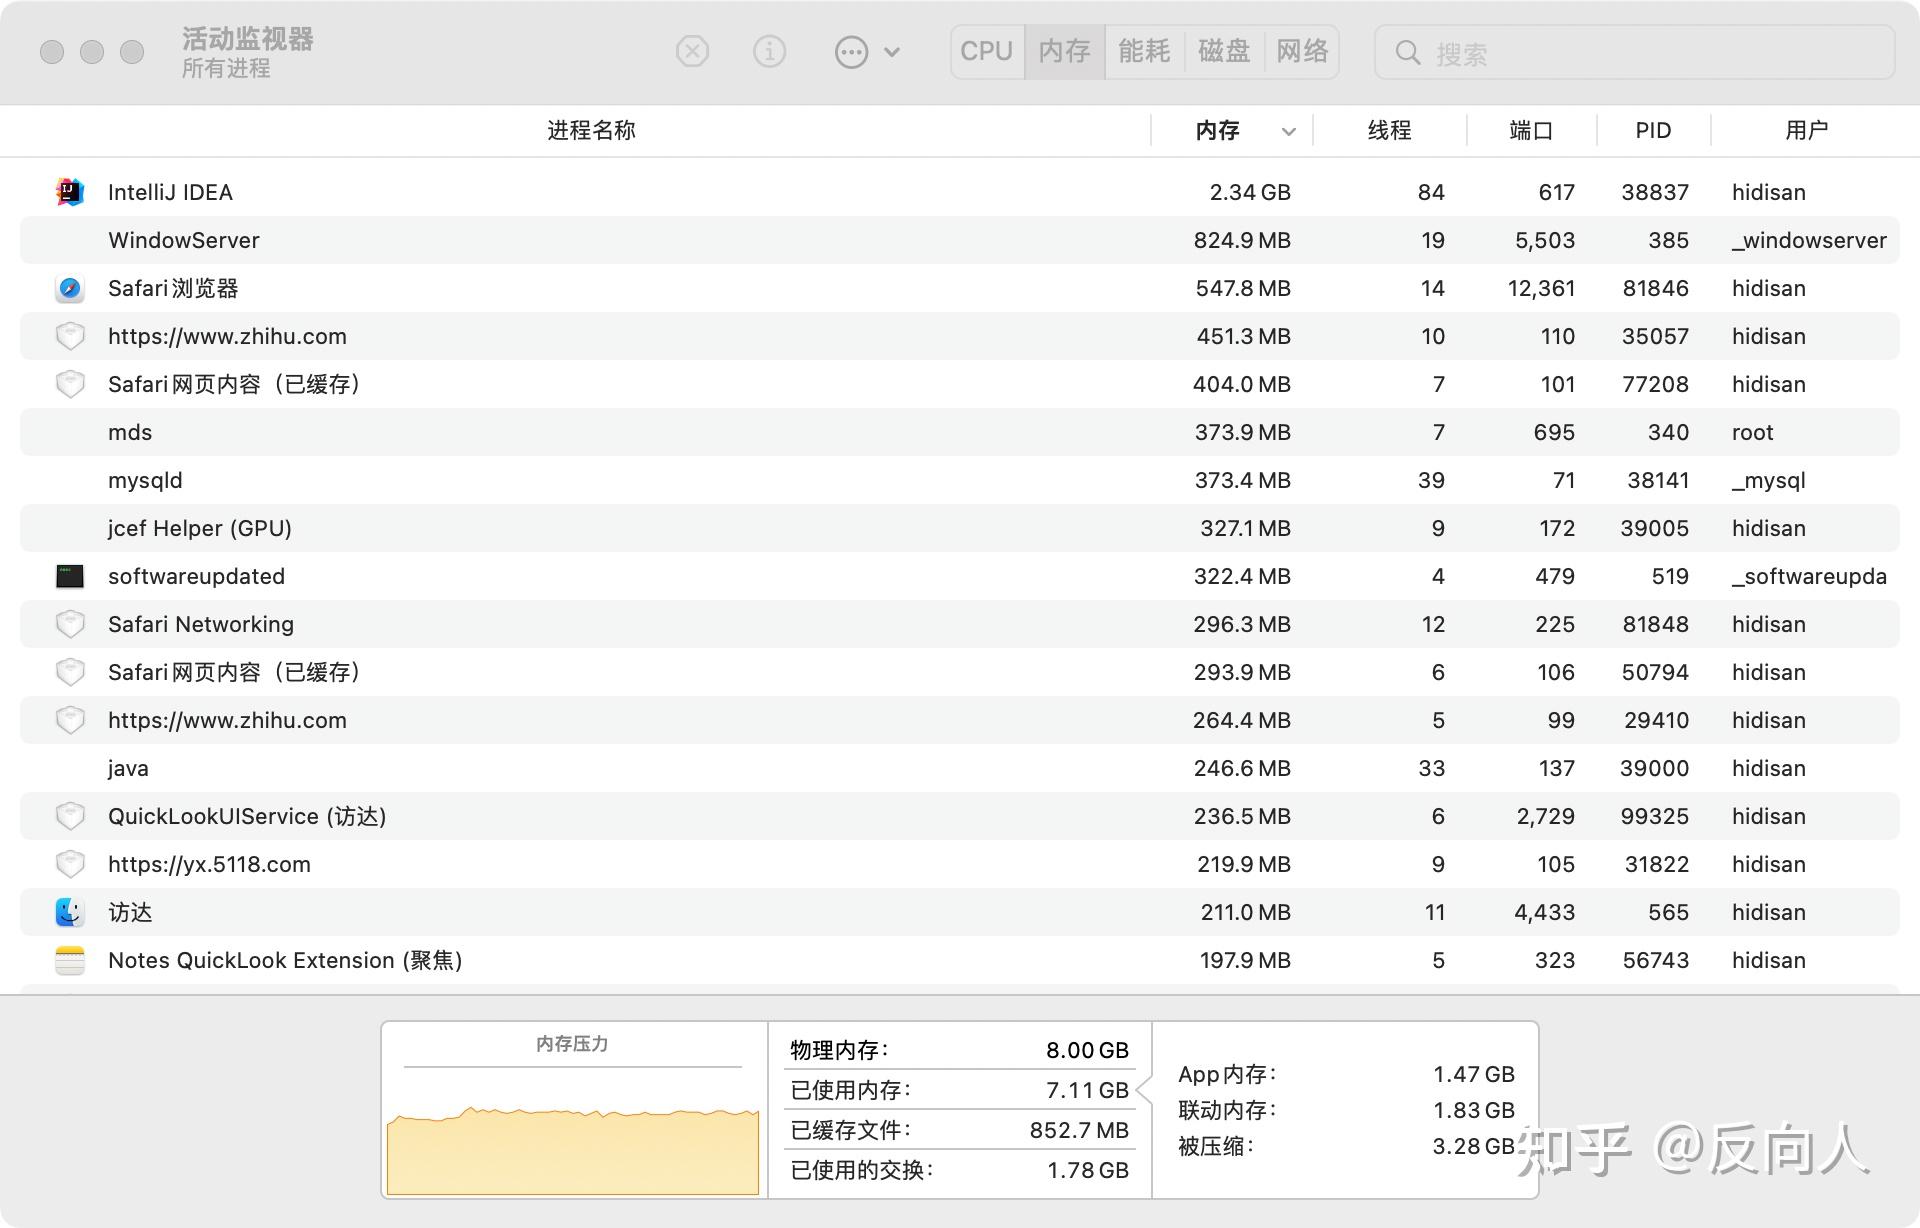Expand the chevron next to ellipsis button
The height and width of the screenshot is (1228, 1920).
[x=893, y=51]
